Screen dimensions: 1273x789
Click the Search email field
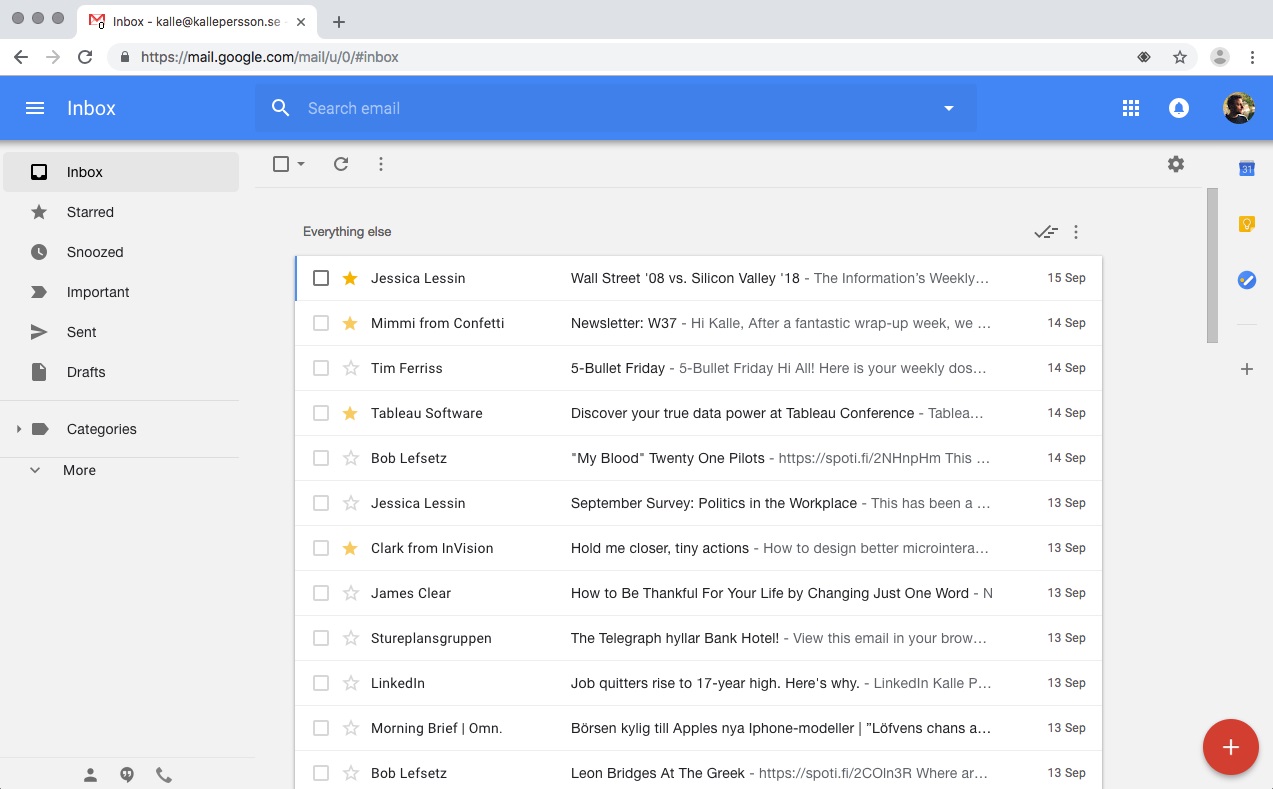[615, 108]
